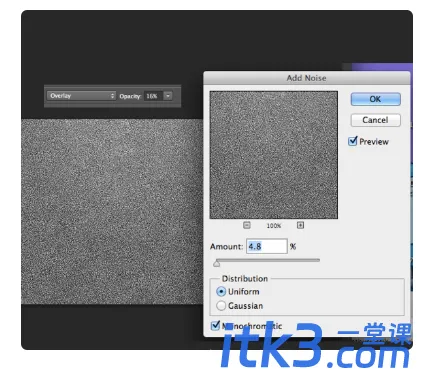The height and width of the screenshot is (369, 432).
Task: Click the Opacity label text
Action: point(130,96)
